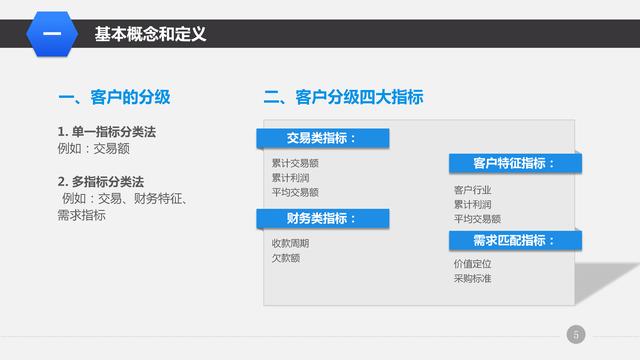Click the blue banner 交易类指标：
The width and height of the screenshot is (640, 360).
pos(323,138)
